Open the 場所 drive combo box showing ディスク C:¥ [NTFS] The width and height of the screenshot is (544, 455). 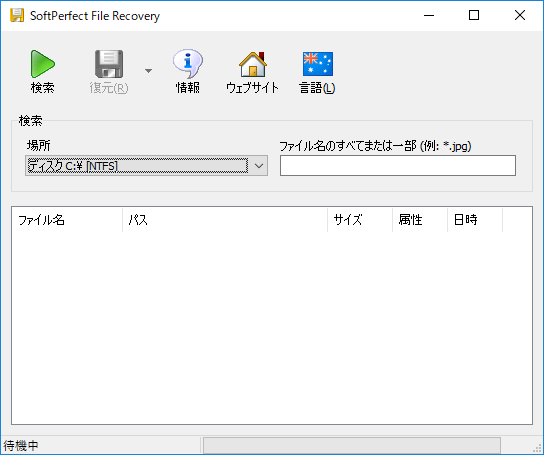pyautogui.click(x=146, y=166)
